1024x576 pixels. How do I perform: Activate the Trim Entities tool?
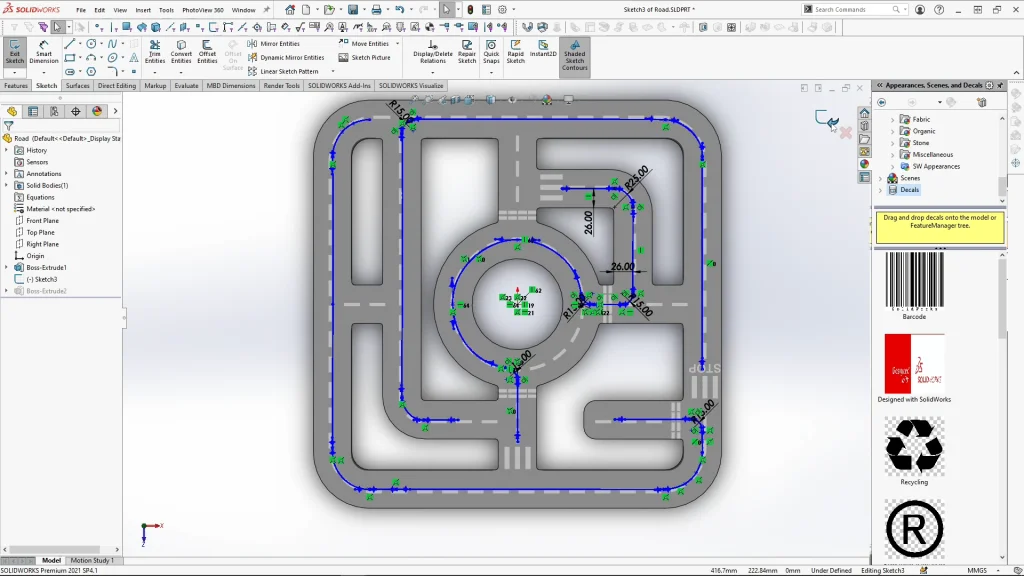(x=155, y=52)
